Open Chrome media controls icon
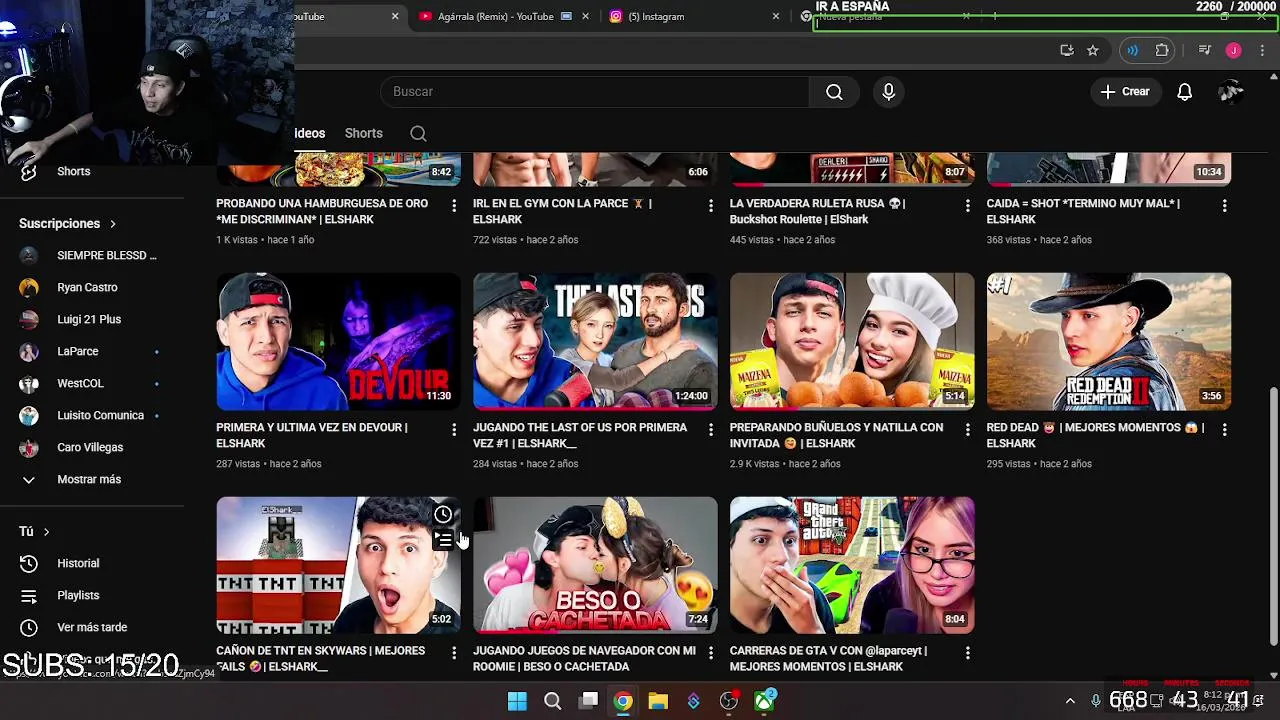Screen dimensions: 1280x720 tap(1205, 50)
